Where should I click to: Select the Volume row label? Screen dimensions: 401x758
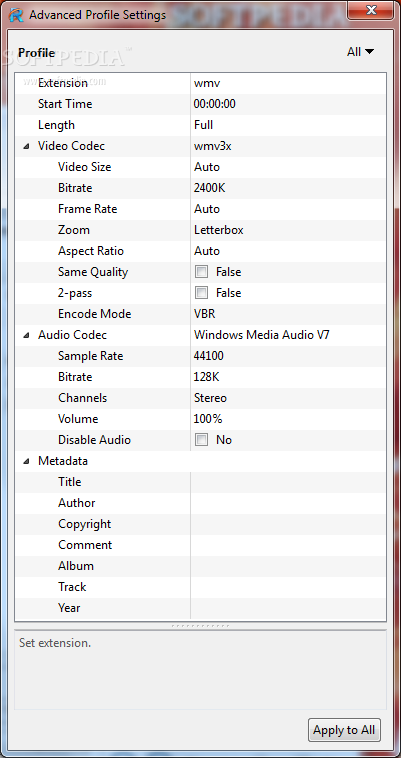(78, 419)
